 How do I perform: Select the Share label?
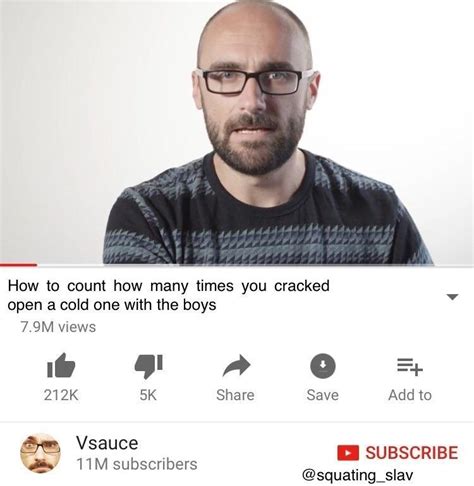click(x=235, y=395)
